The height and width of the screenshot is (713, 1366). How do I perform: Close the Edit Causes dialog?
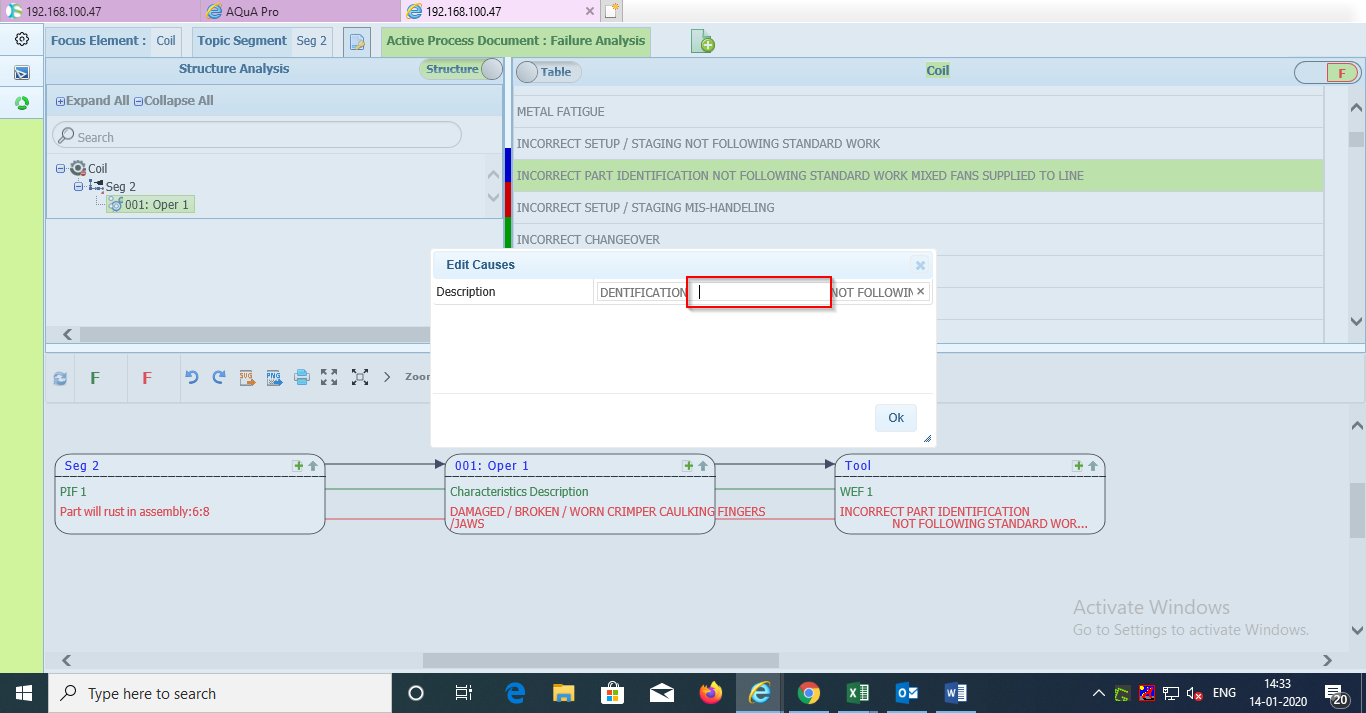920,266
